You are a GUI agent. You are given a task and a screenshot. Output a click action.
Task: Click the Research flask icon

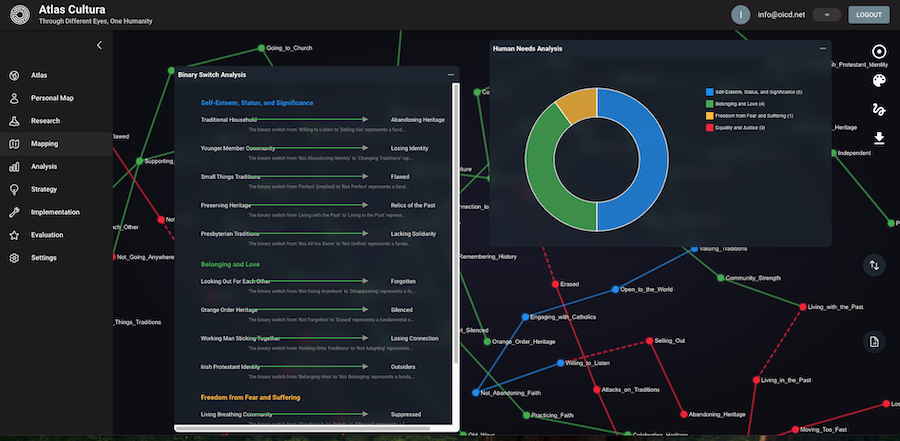tap(14, 121)
